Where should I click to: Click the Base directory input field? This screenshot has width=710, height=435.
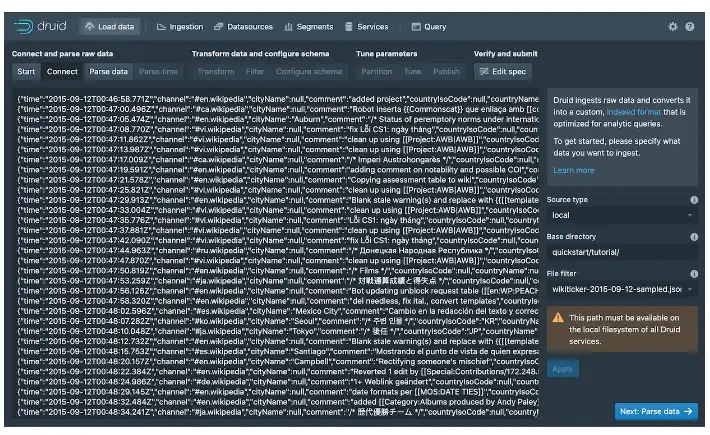pyautogui.click(x=622, y=252)
